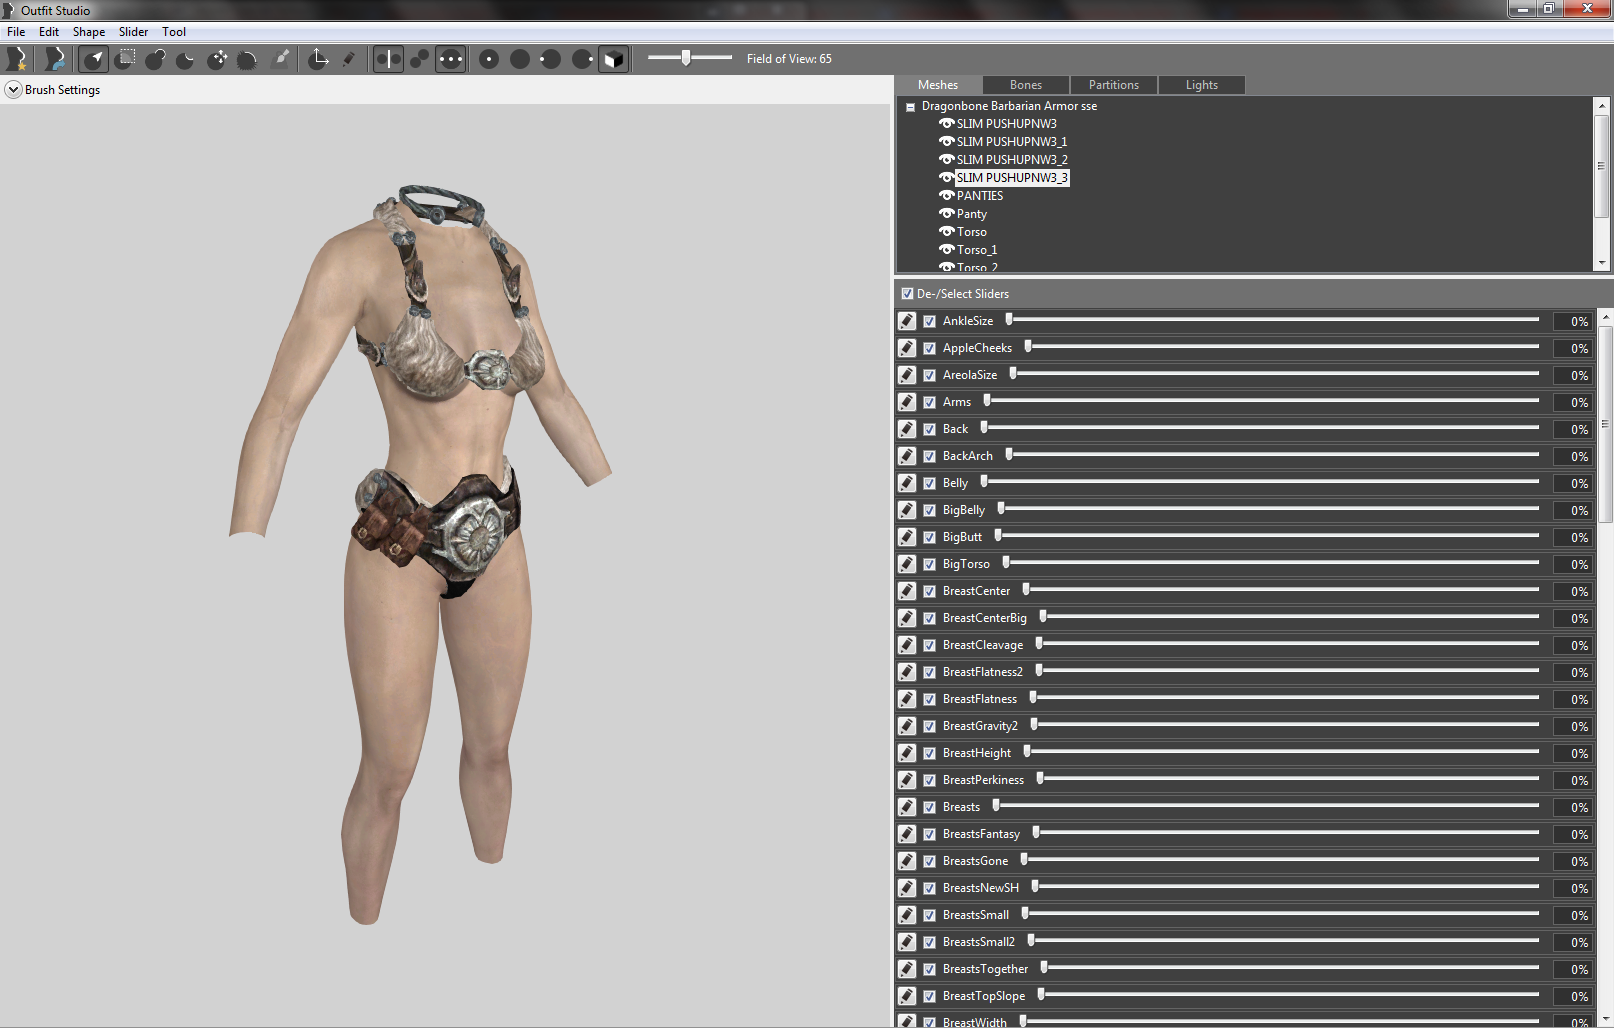Uncheck the De-/Select Sliders checkbox

pos(907,294)
